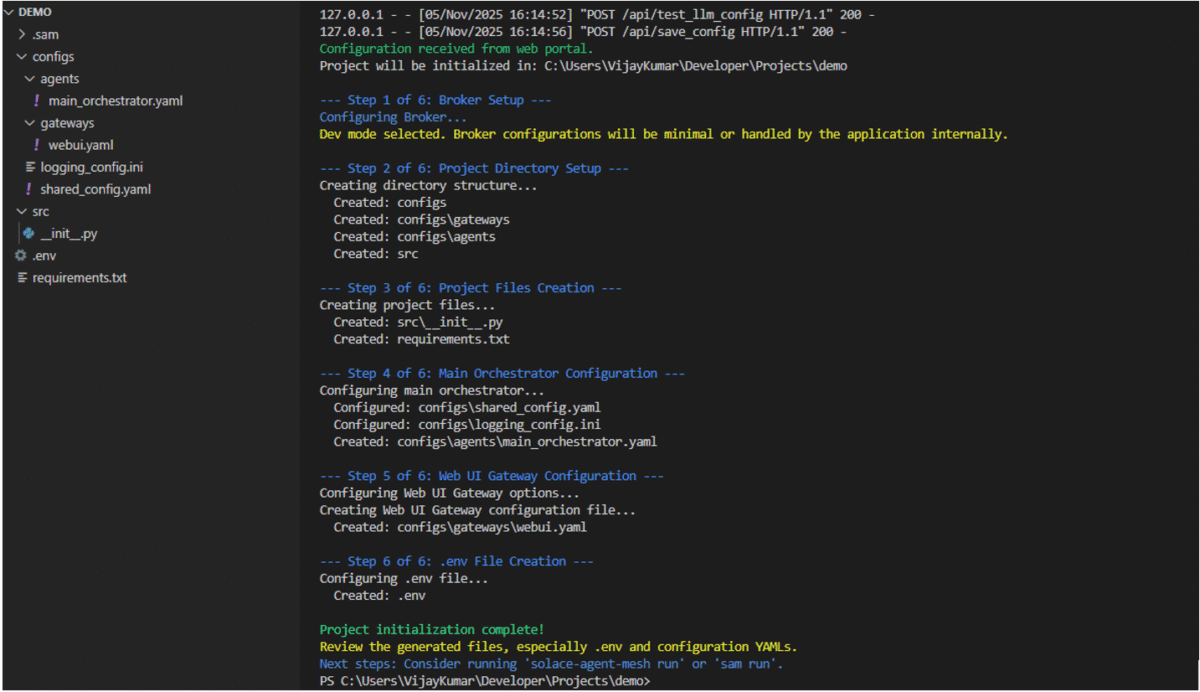Click the file icon beside logging_config.ini
1200x692 pixels.
click(x=30, y=166)
